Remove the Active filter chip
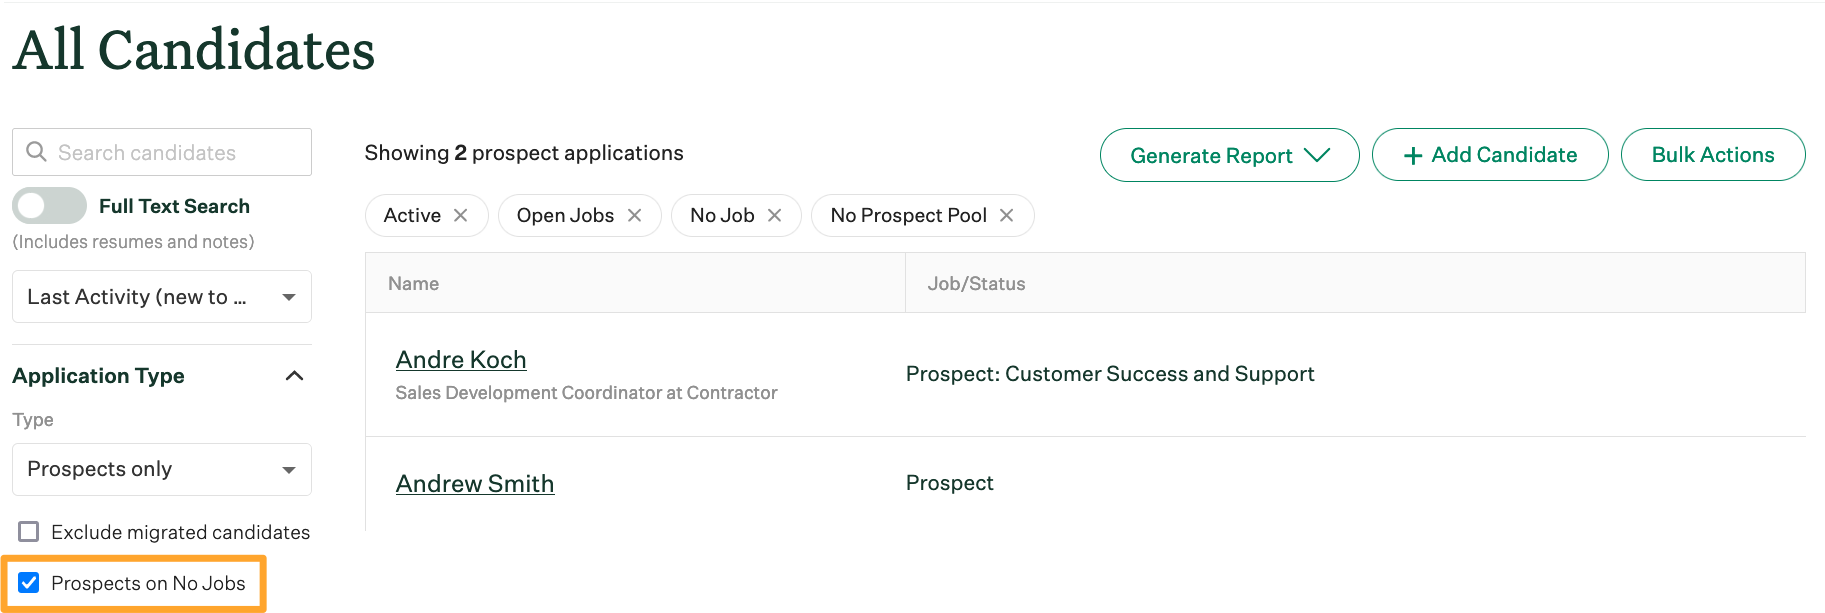Screen dimensions: 1825x613 point(461,214)
